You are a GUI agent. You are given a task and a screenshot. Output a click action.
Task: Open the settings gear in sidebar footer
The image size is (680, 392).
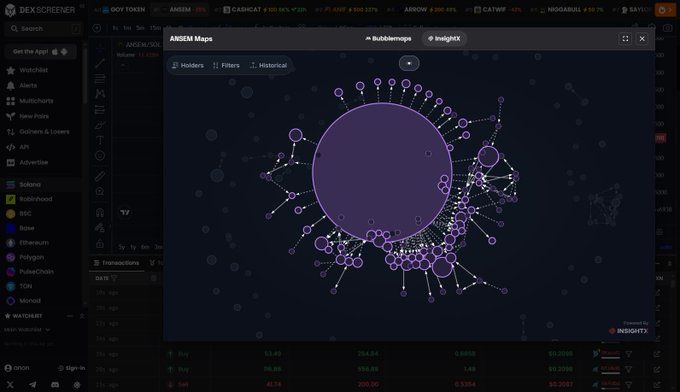(x=77, y=385)
